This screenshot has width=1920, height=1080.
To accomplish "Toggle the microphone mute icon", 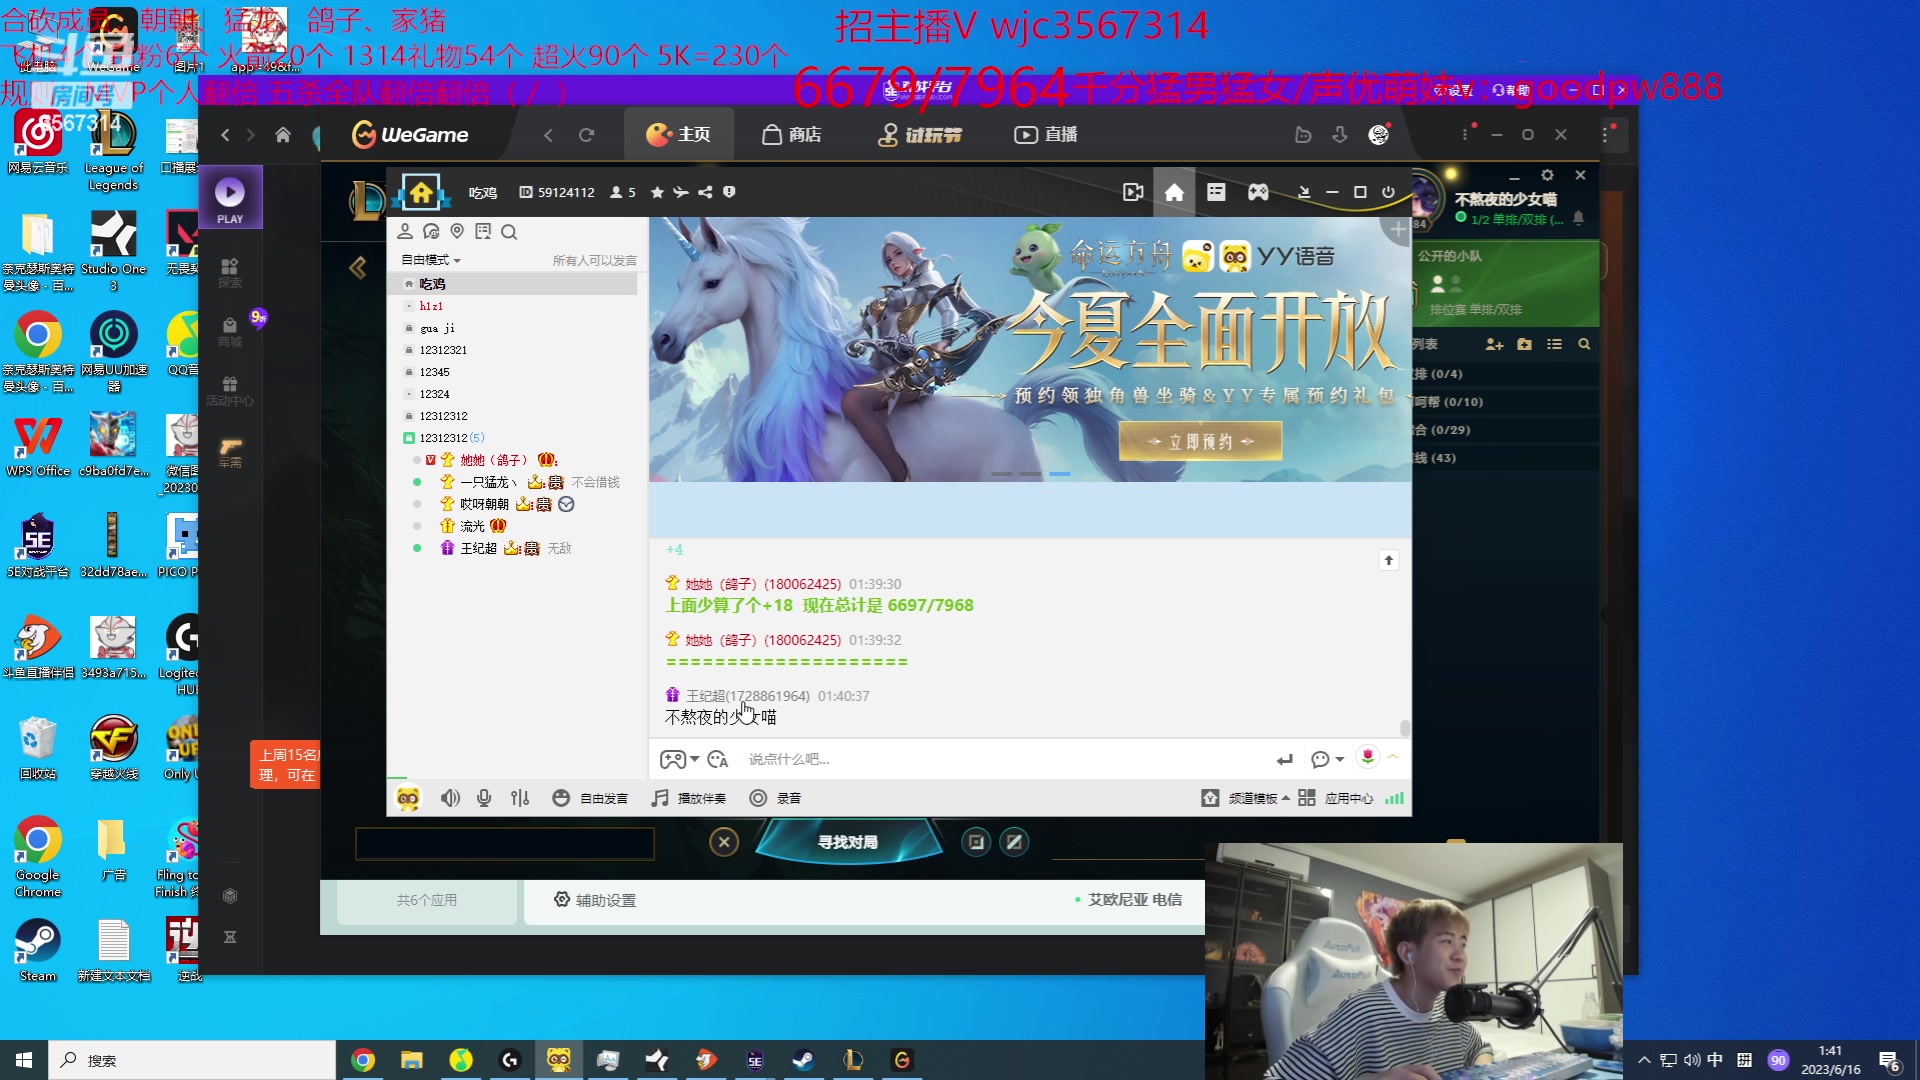I will pos(484,798).
